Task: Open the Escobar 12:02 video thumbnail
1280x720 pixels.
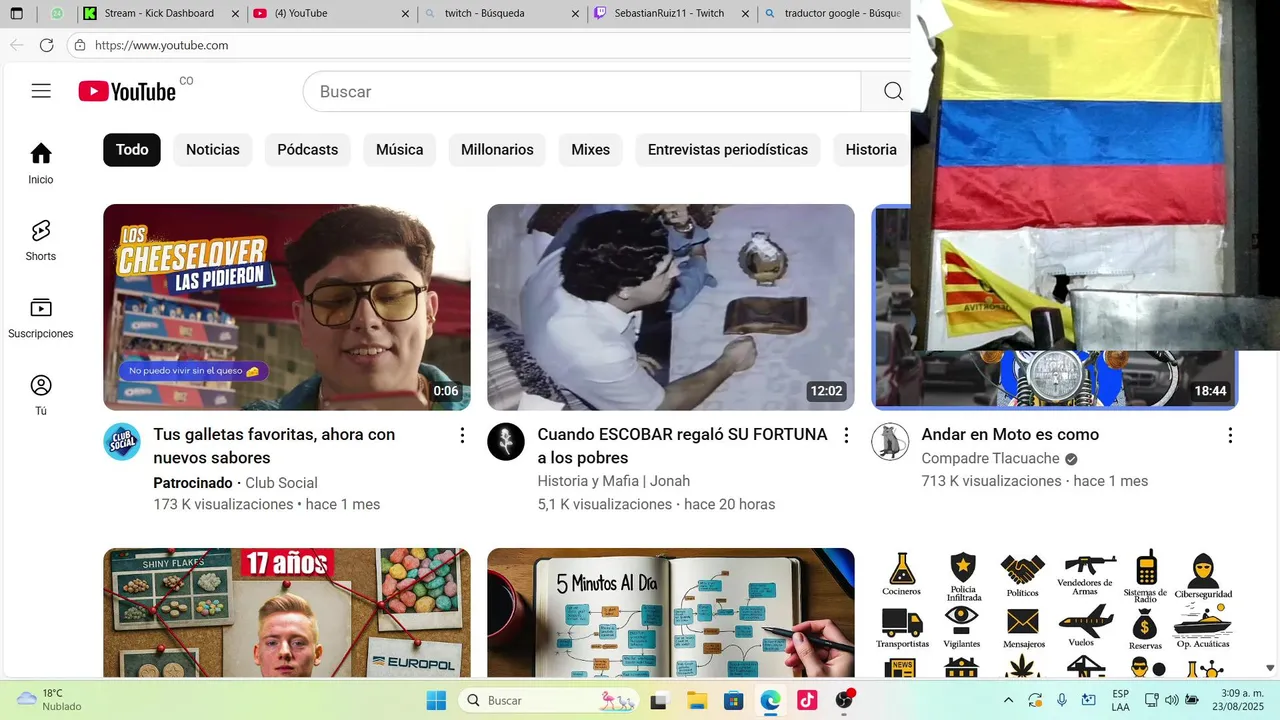Action: pyautogui.click(x=671, y=307)
